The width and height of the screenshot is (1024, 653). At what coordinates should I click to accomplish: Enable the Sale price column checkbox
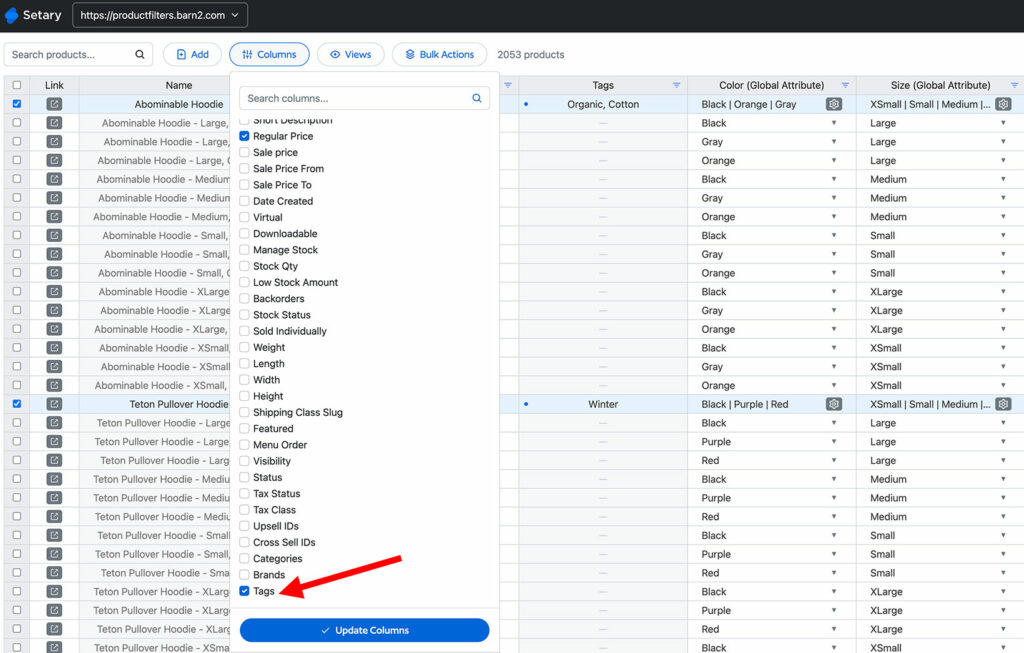click(x=244, y=152)
